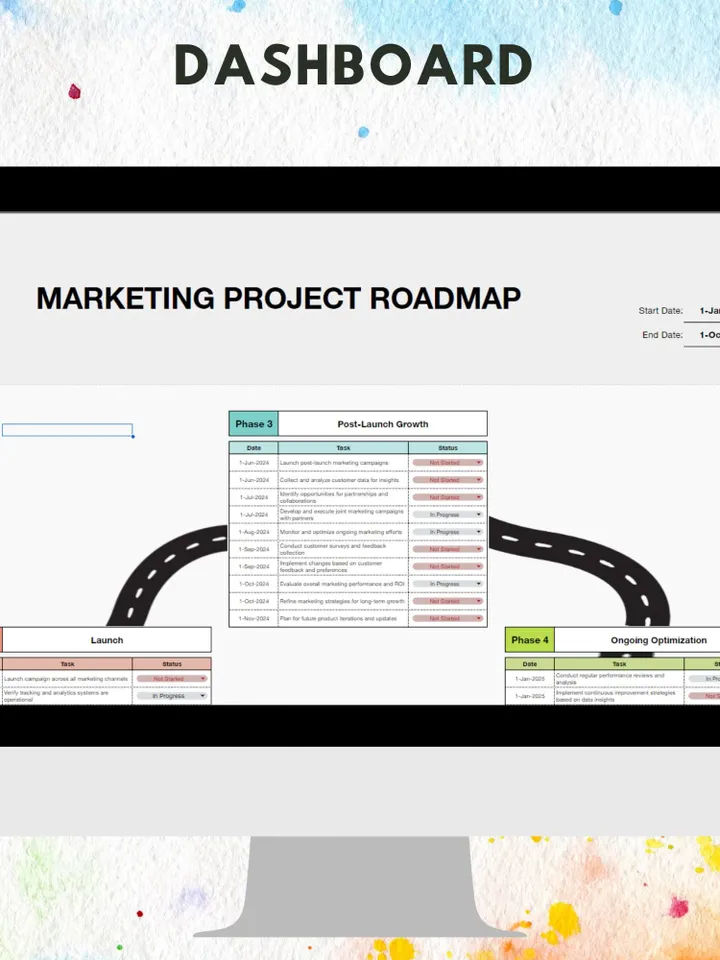Select the 1-Nov-2024 date cell
The image size is (720, 960).
point(253,618)
